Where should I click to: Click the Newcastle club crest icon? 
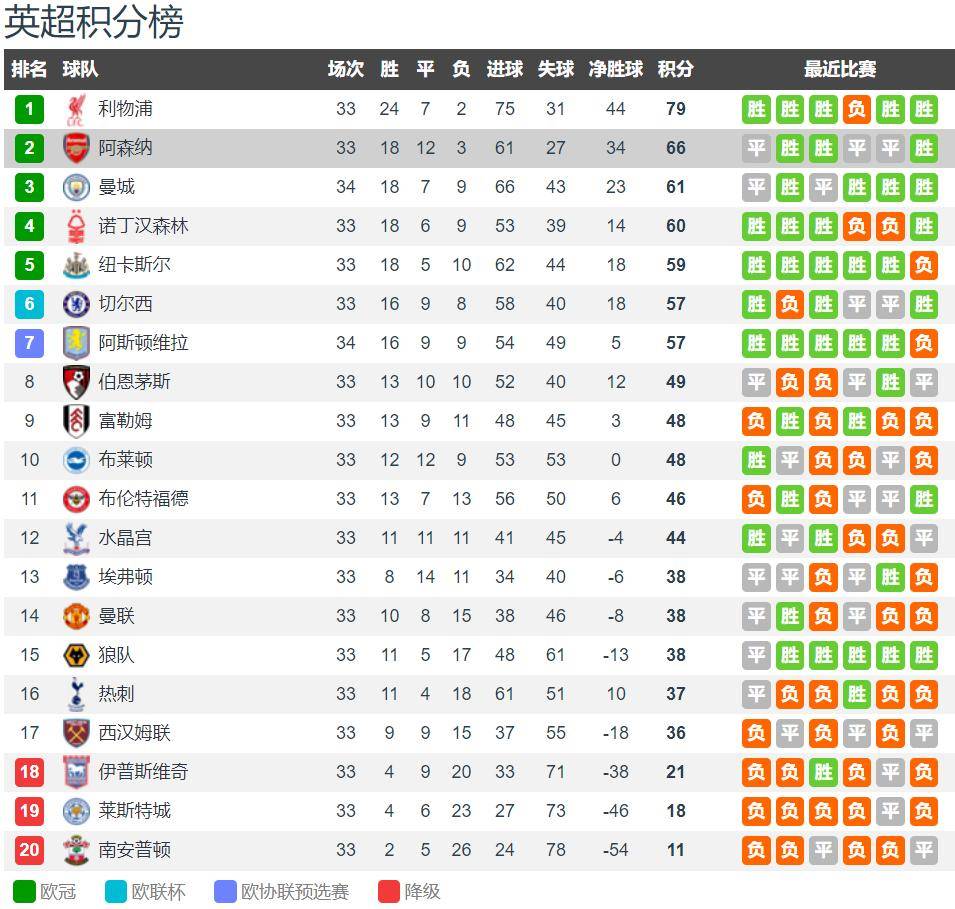click(76, 265)
